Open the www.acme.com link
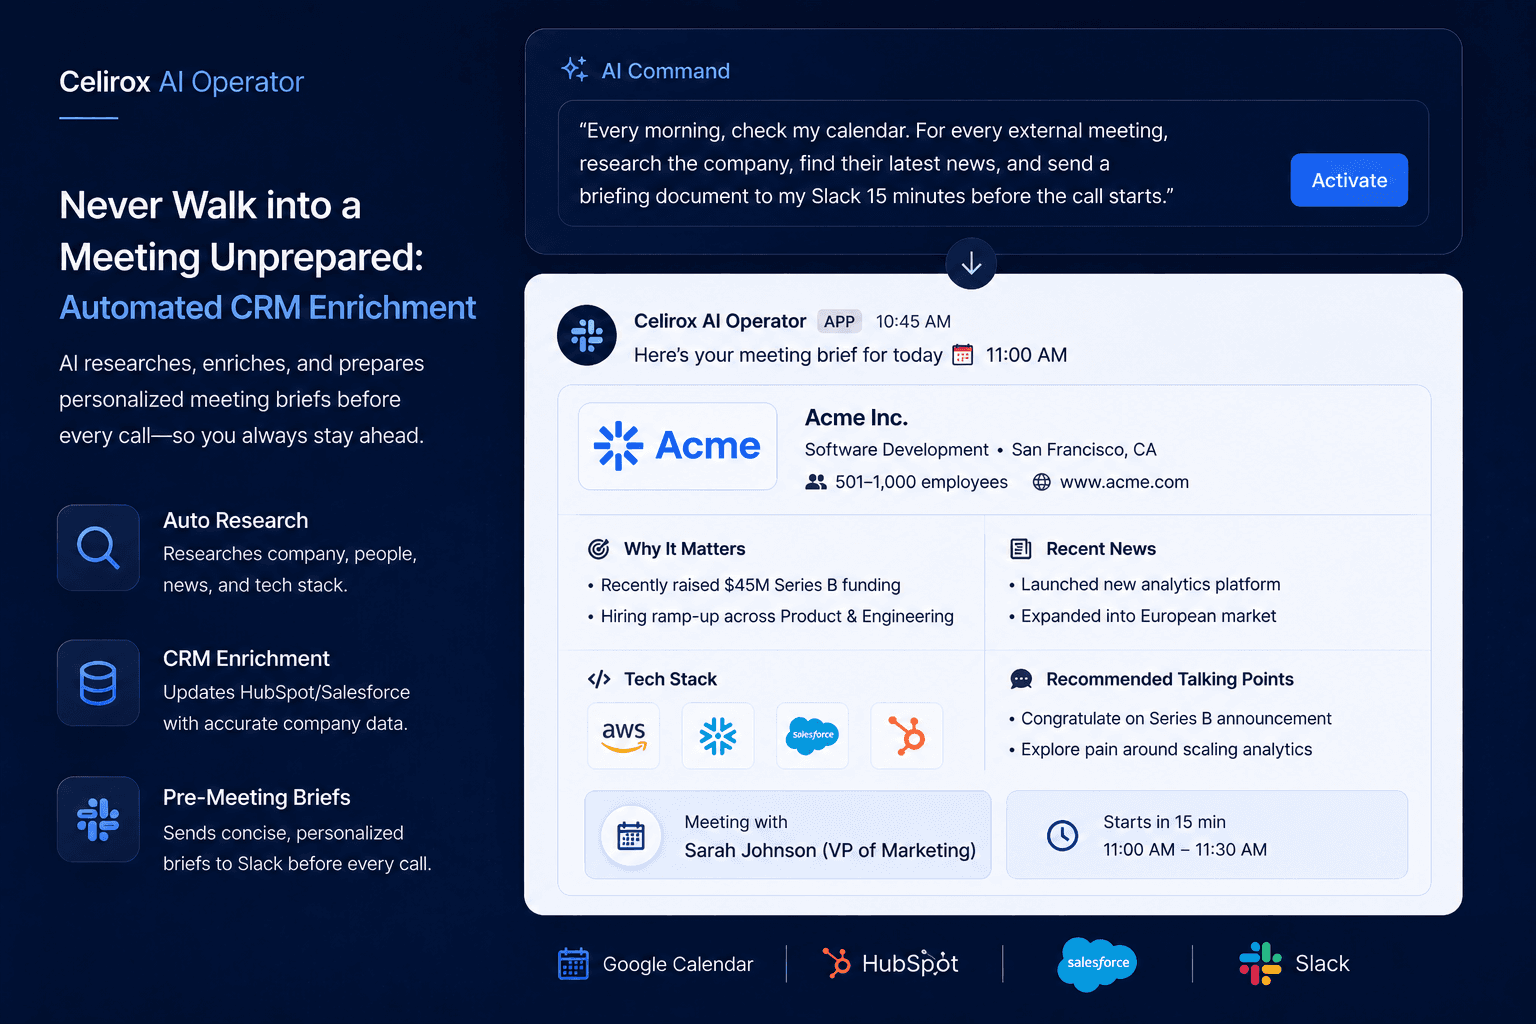The width and height of the screenshot is (1536, 1024). [x=1124, y=482]
